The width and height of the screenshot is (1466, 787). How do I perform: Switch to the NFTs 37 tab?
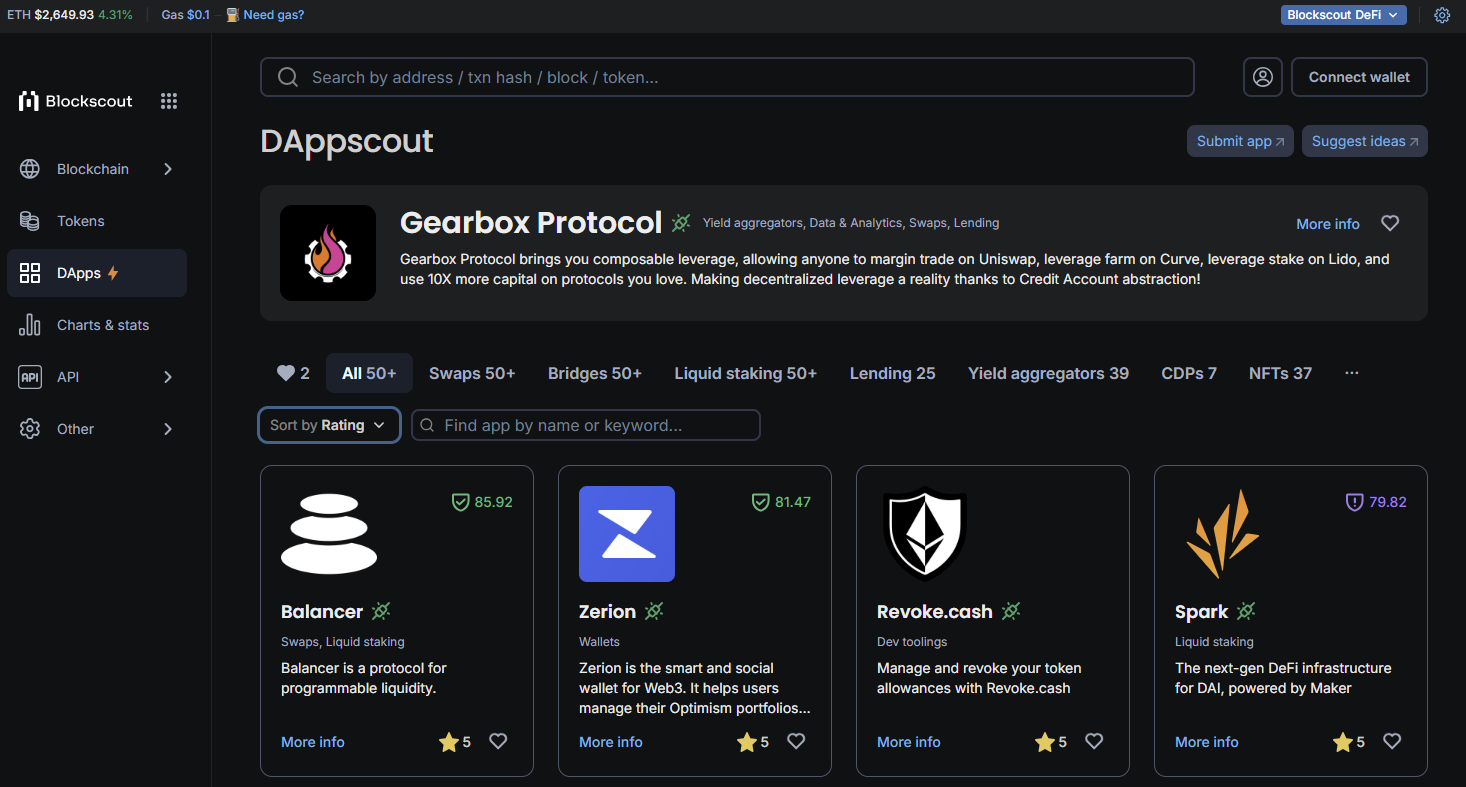tap(1280, 373)
